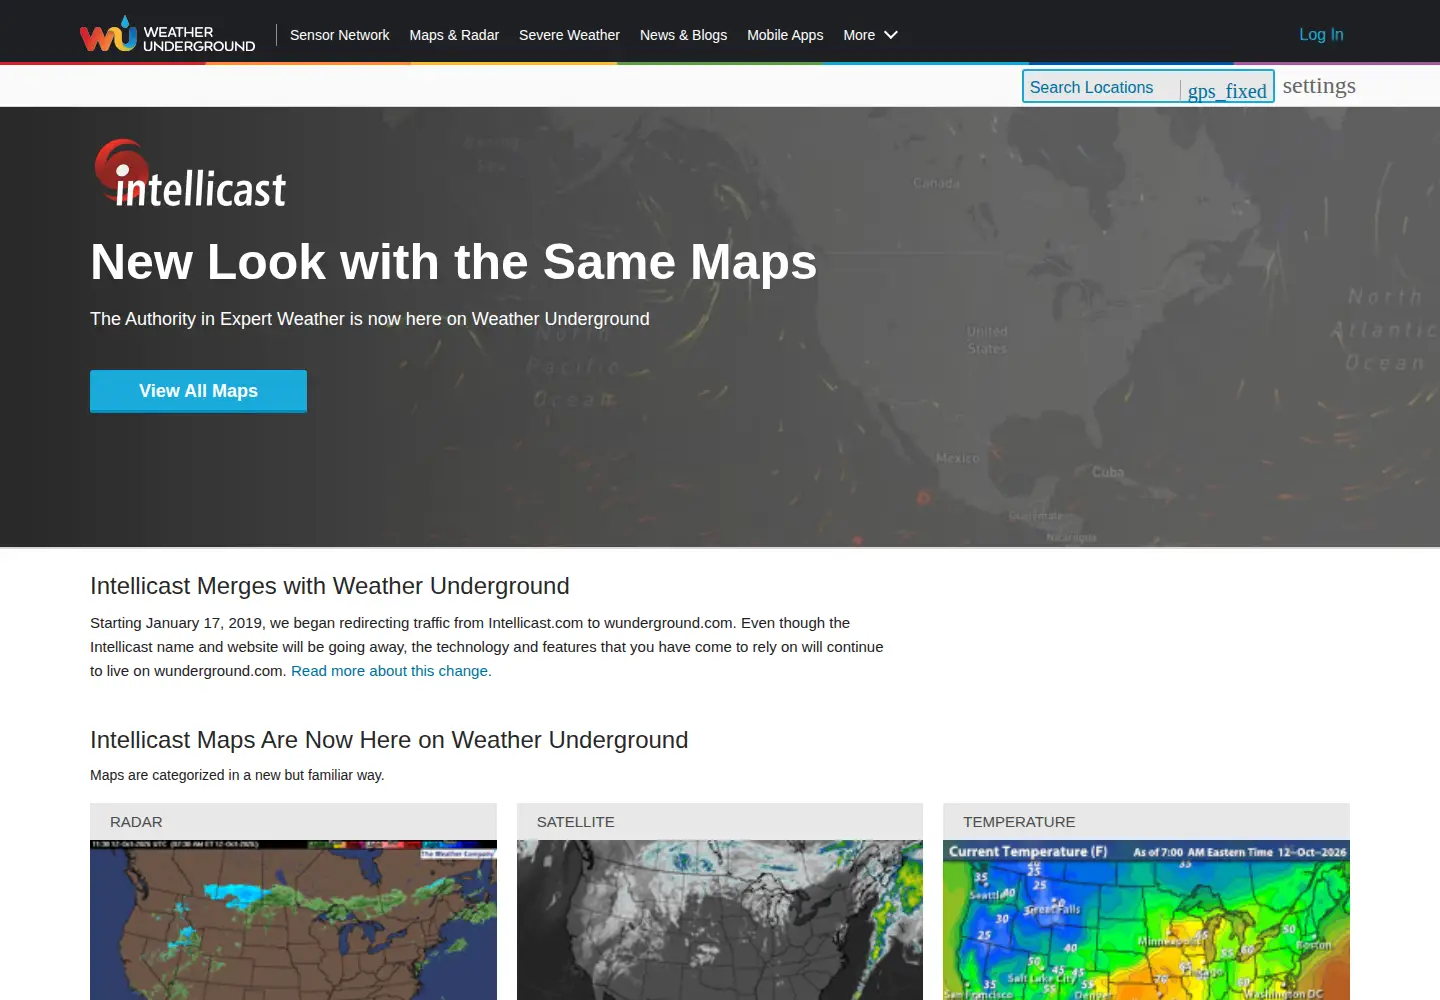Open the settings icon
The height and width of the screenshot is (1000, 1440).
pyautogui.click(x=1319, y=86)
